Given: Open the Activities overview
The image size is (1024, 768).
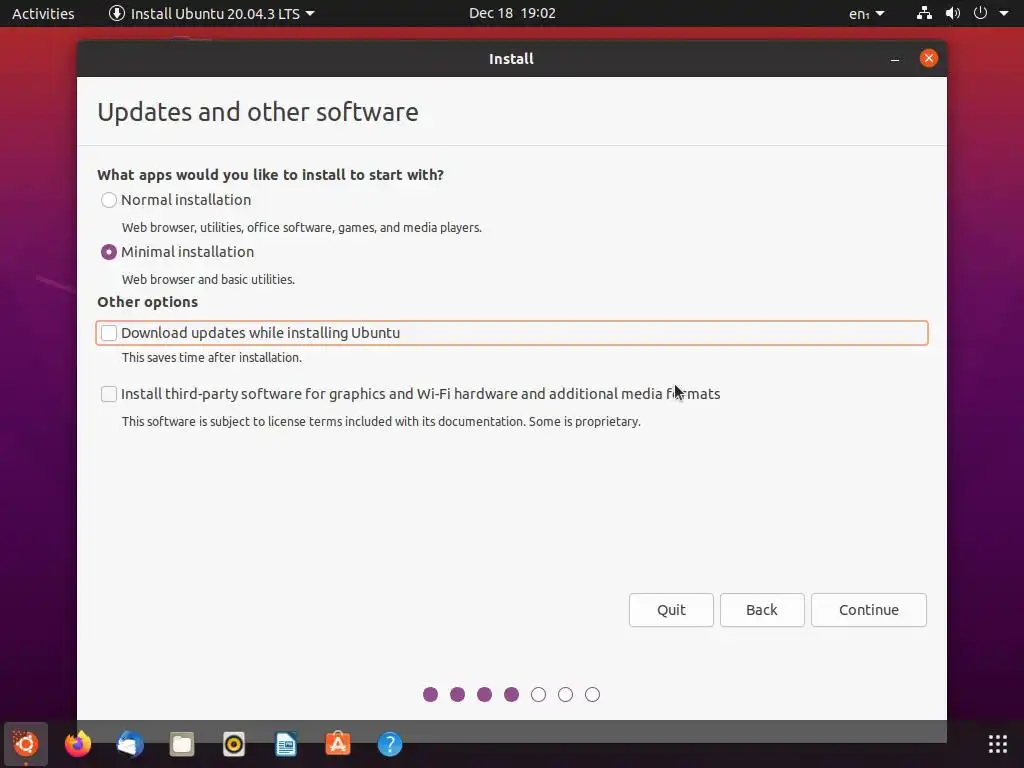Looking at the screenshot, I should tap(43, 13).
